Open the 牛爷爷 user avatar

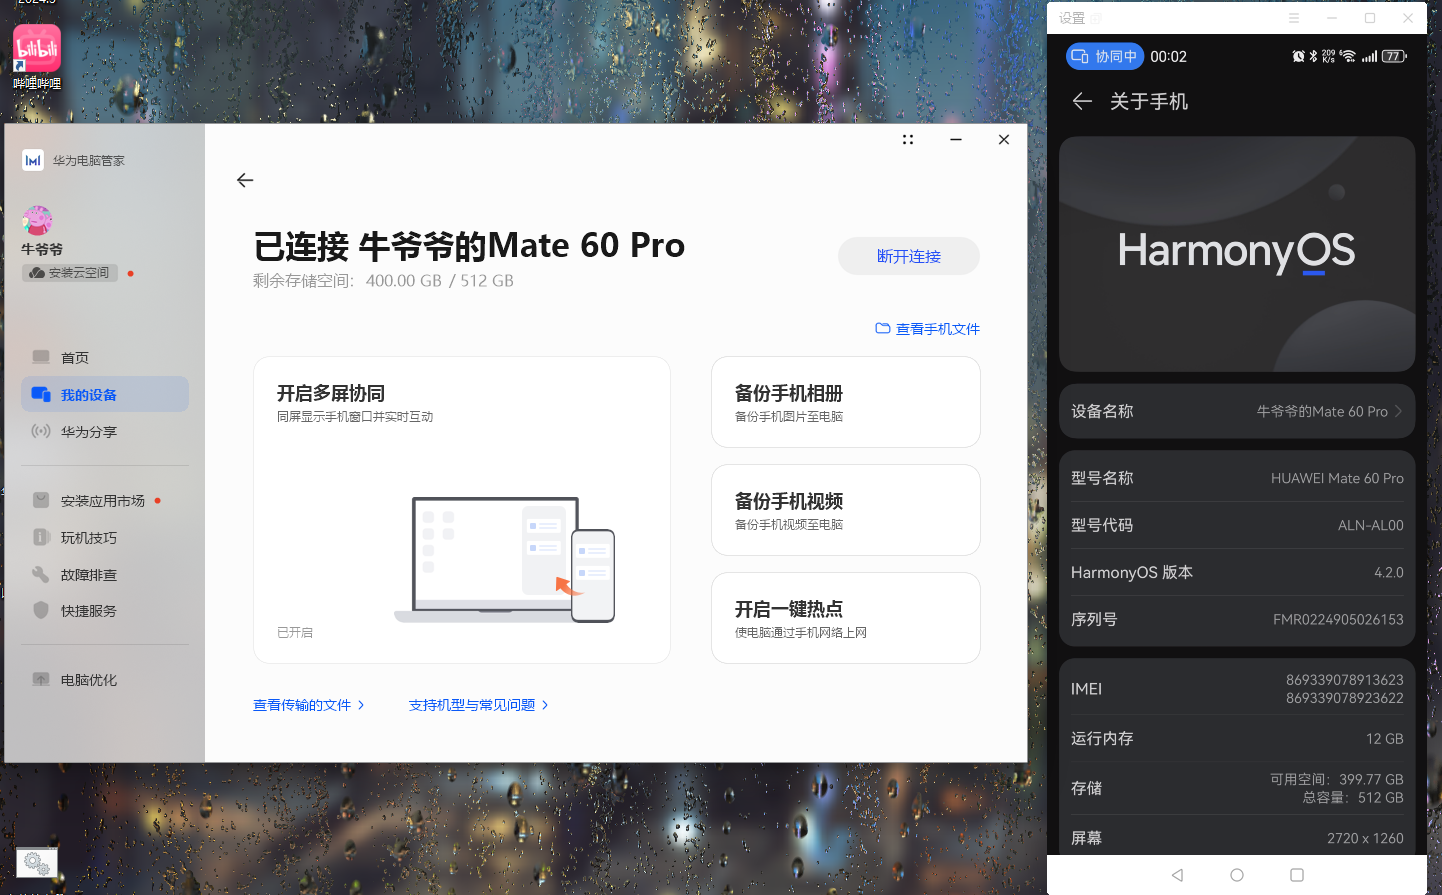point(37,220)
